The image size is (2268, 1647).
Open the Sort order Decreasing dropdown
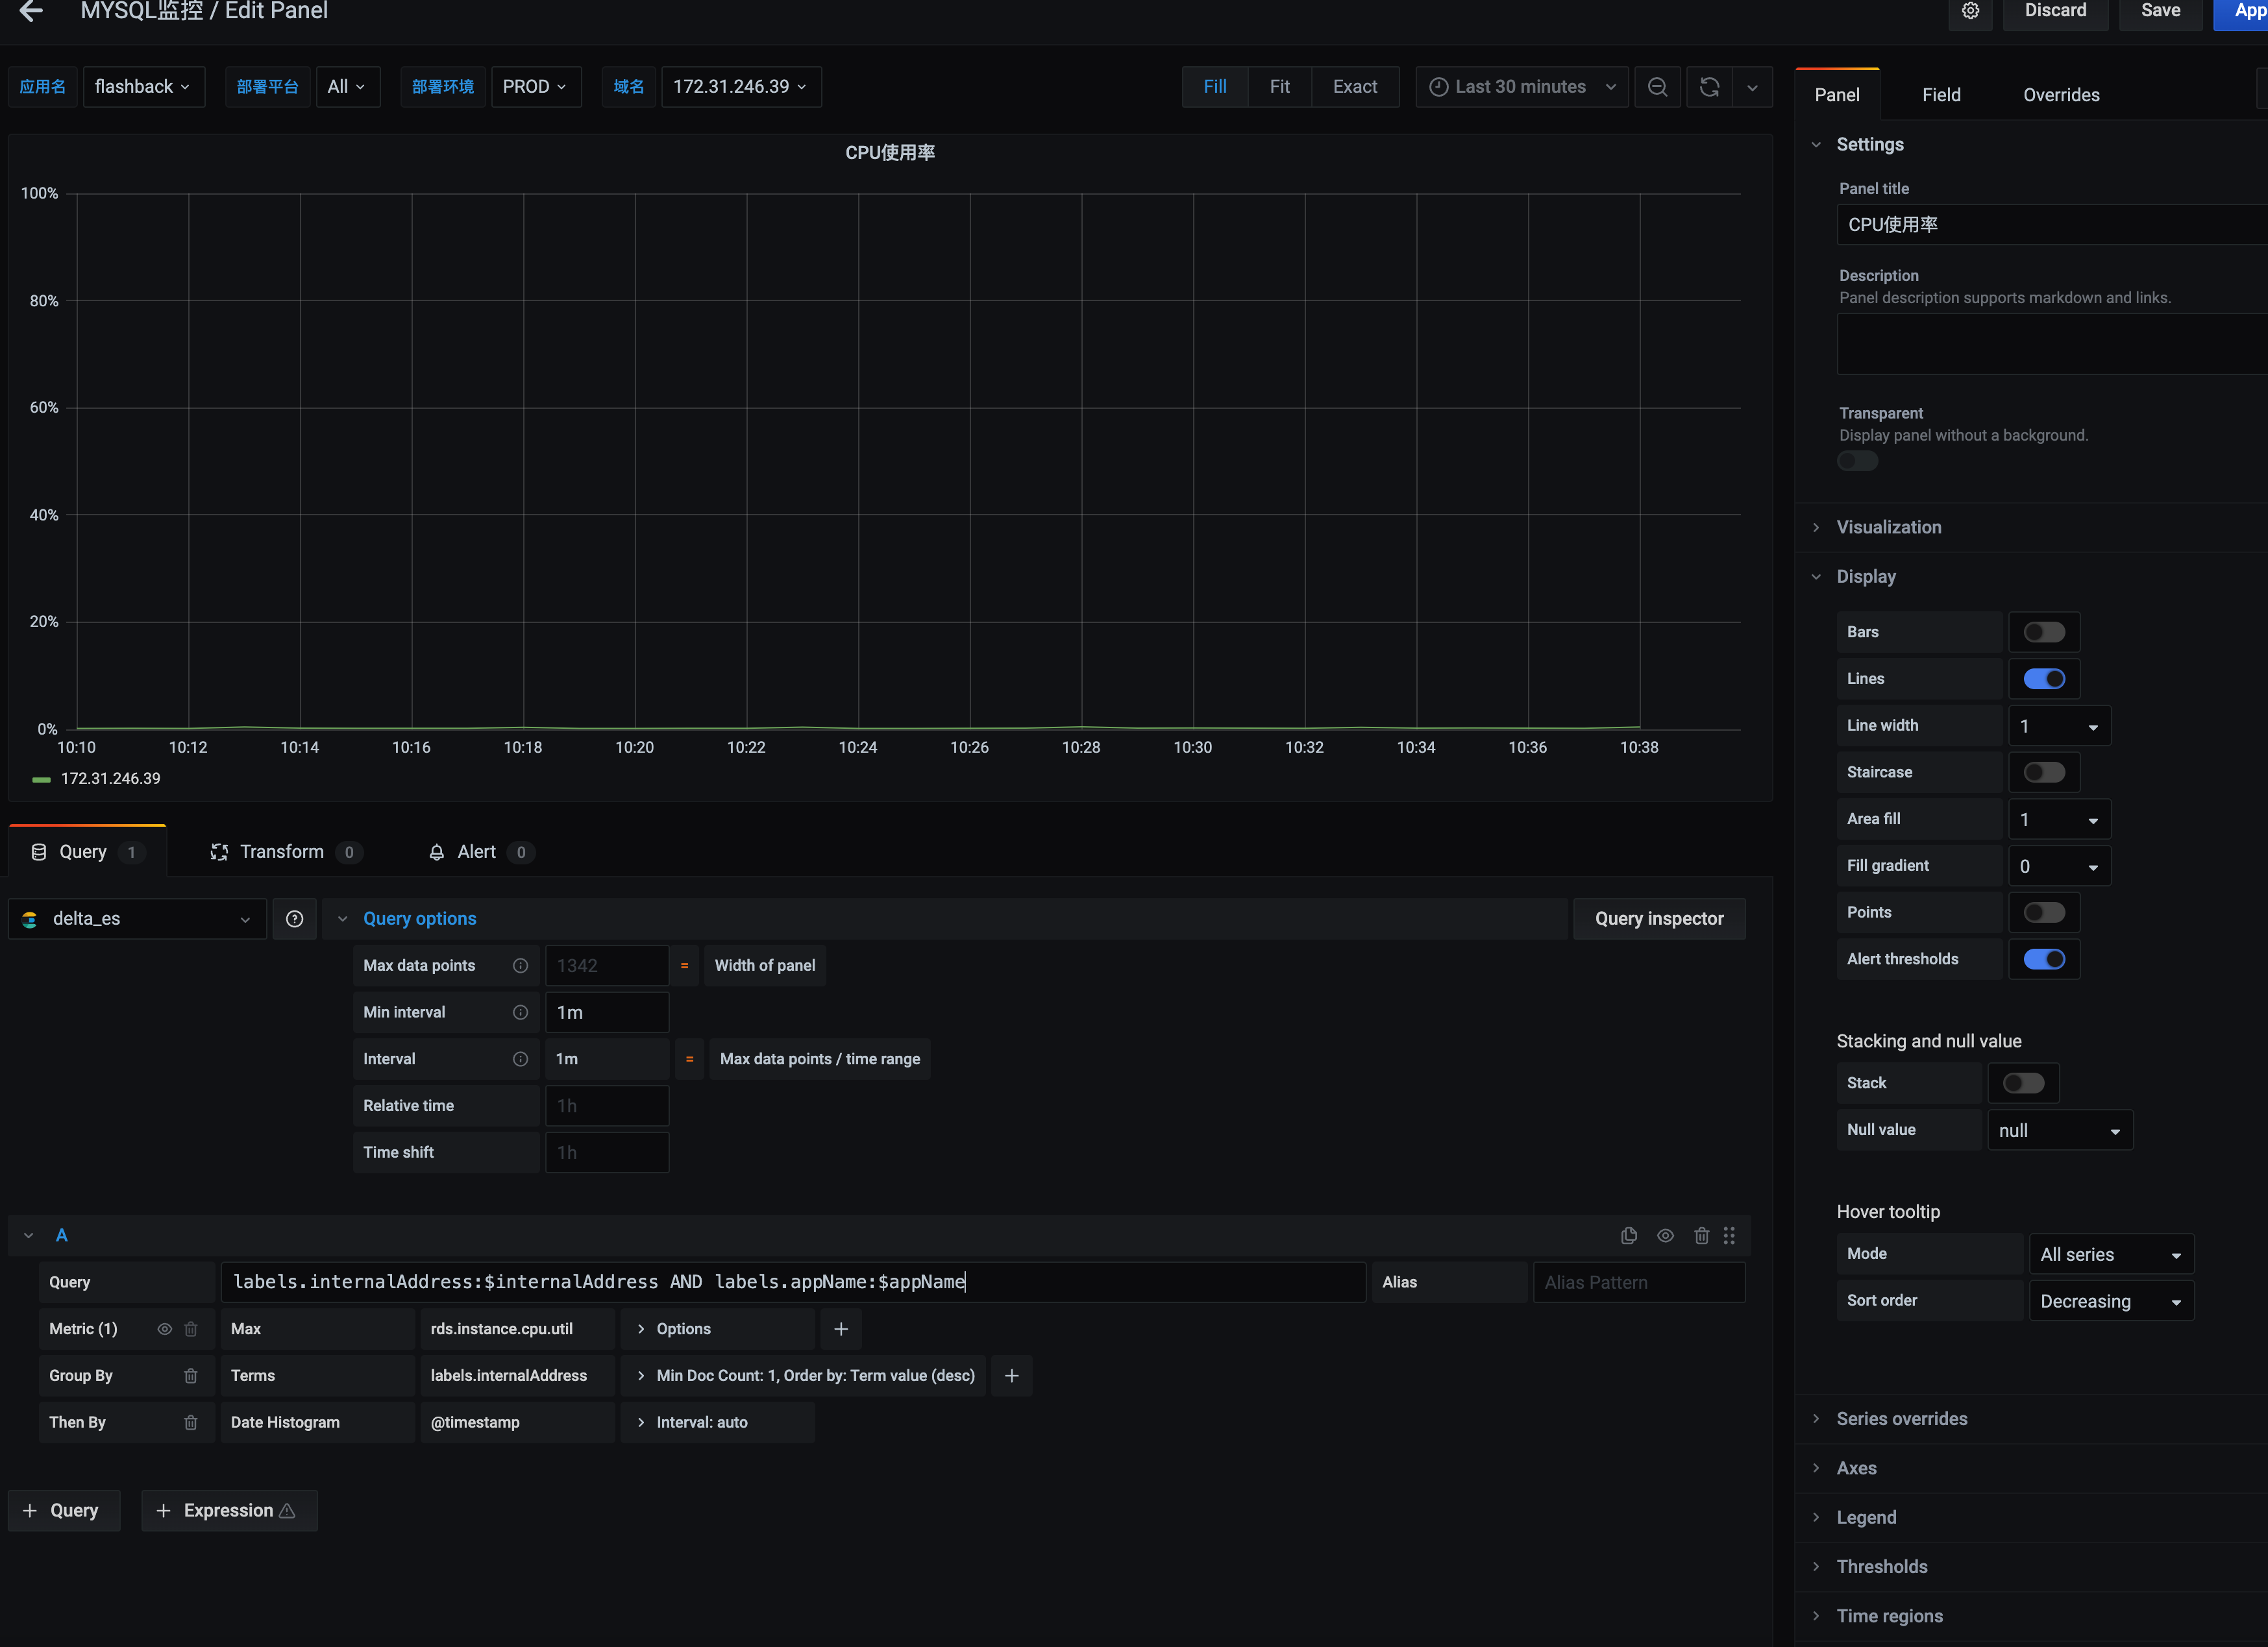tap(2111, 1301)
